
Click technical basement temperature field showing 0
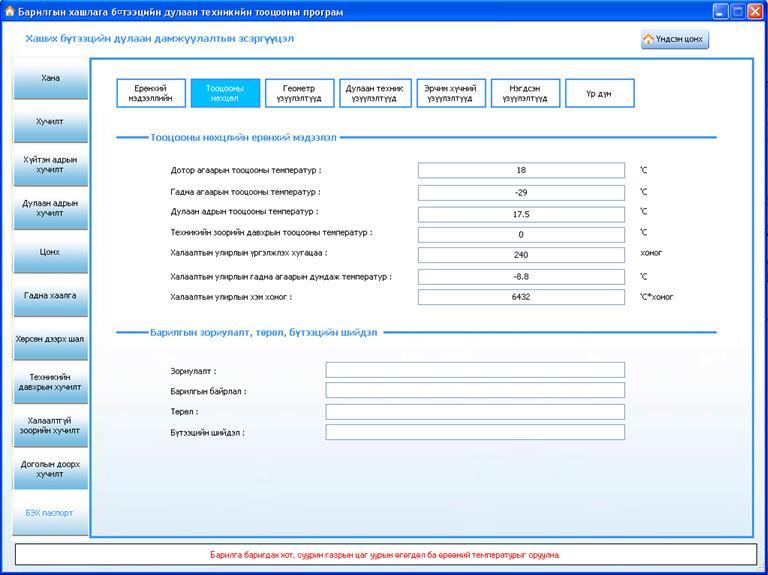(x=521, y=235)
